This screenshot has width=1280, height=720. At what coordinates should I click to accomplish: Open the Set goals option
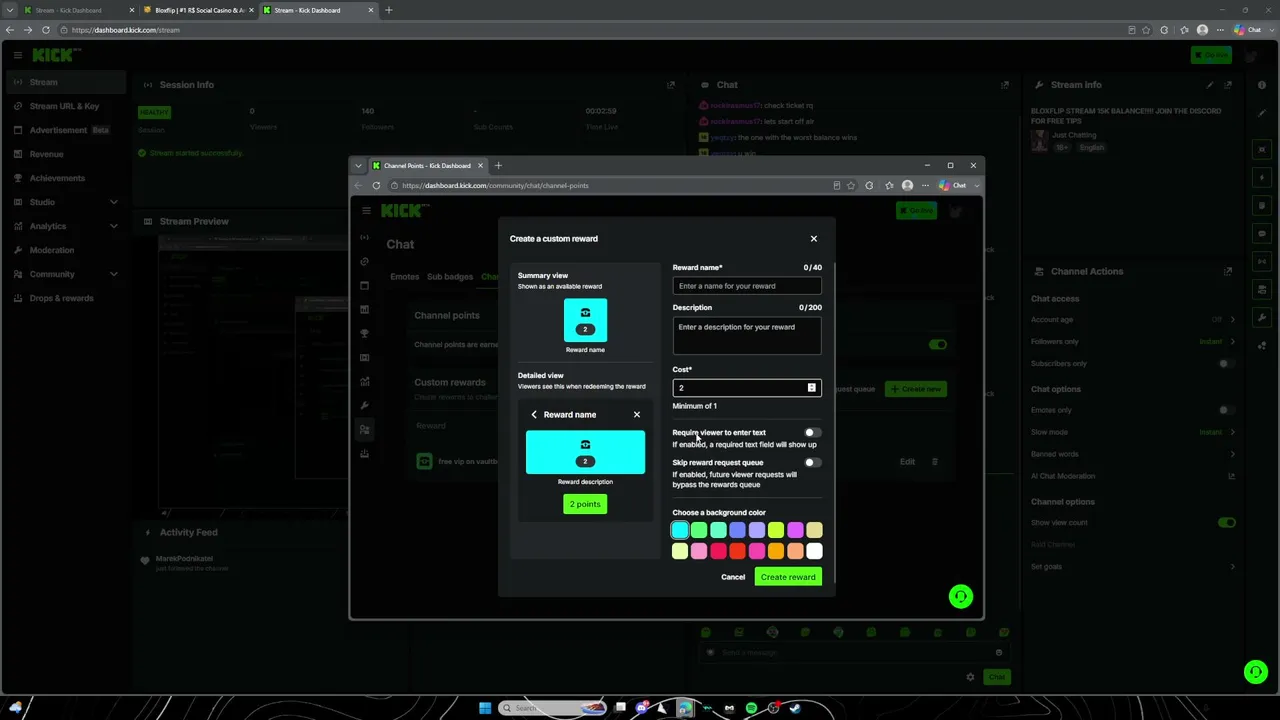click(1133, 567)
